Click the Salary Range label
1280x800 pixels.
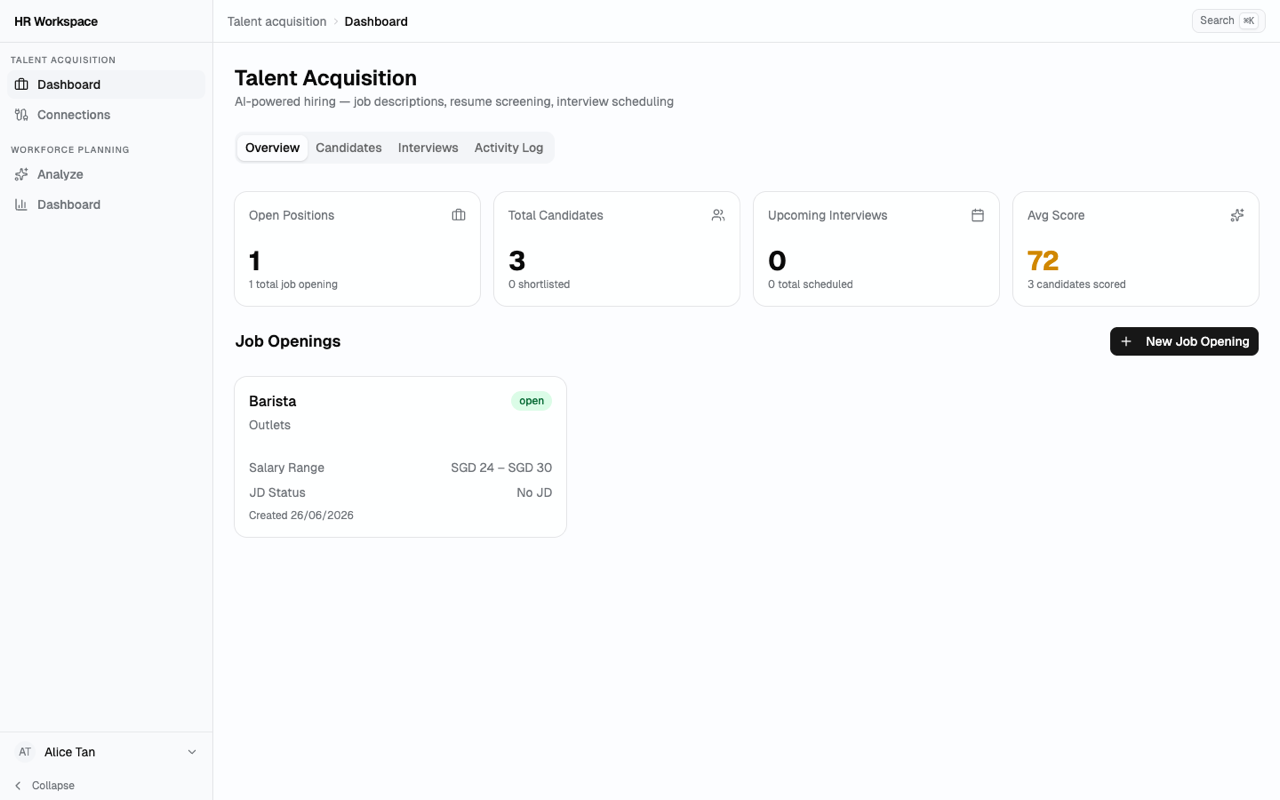pyautogui.click(x=287, y=468)
